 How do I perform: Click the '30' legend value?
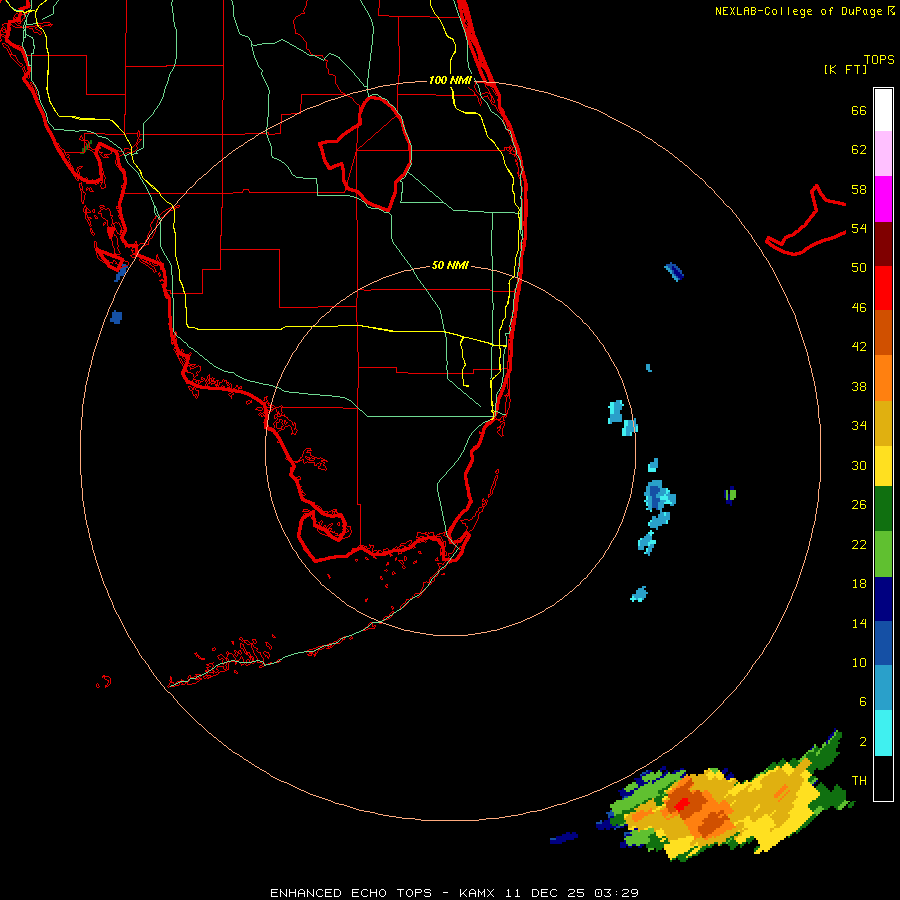pyautogui.click(x=859, y=465)
